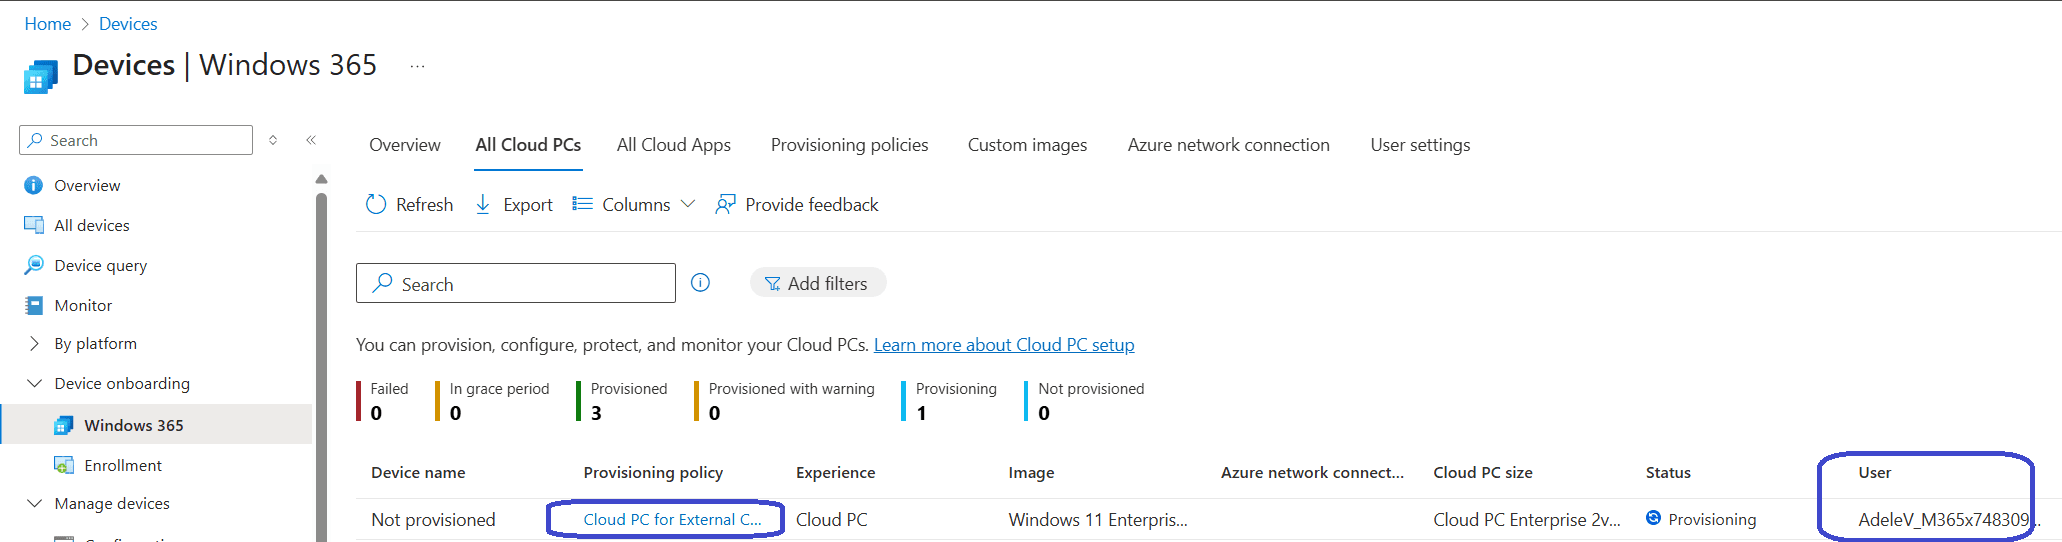This screenshot has height=542, width=2062.
Task: Click the Provide feedback icon
Action: [725, 204]
